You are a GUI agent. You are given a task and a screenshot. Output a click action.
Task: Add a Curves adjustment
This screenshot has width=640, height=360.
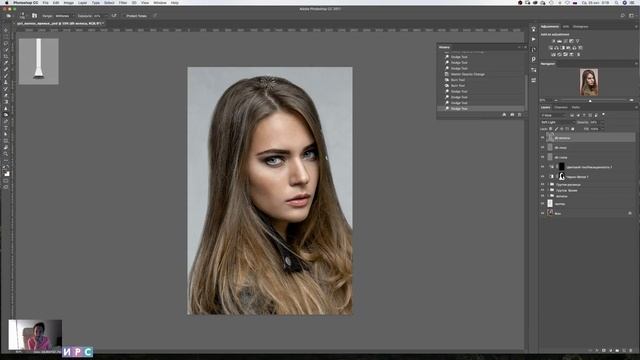coord(565,41)
